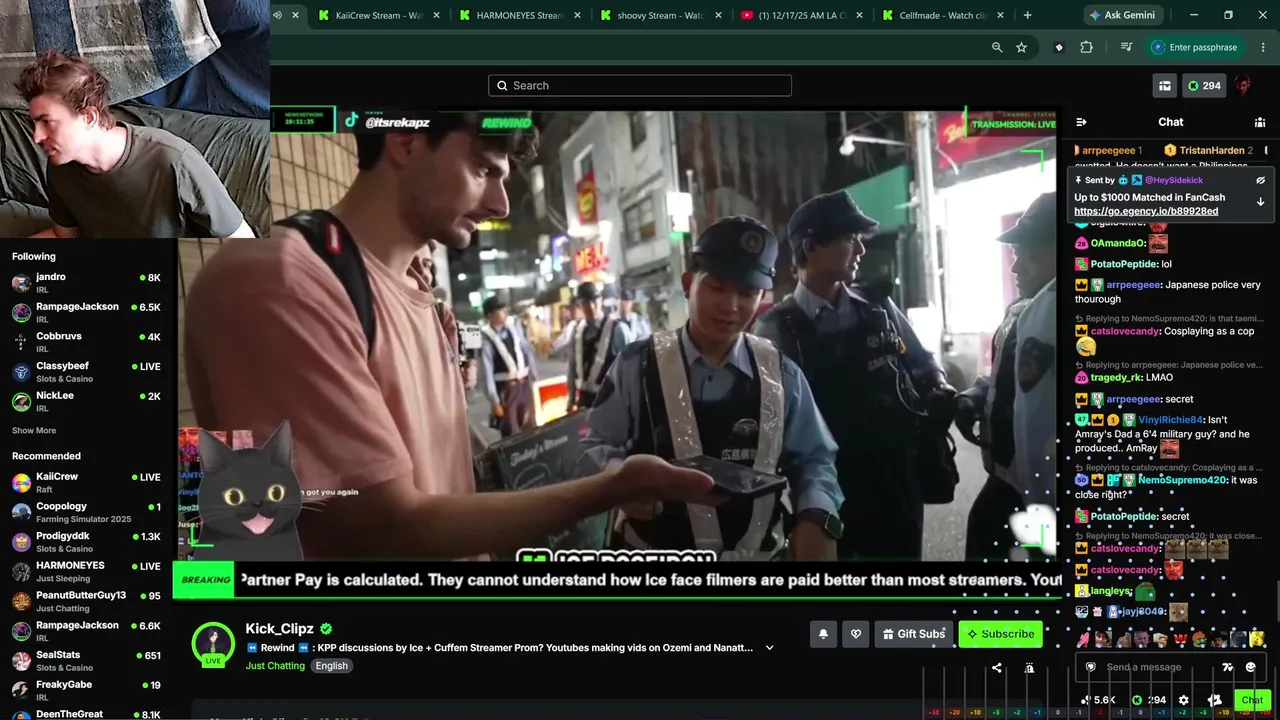Open DeenTheGreat in Recommended
The width and height of the screenshot is (1280, 720).
[86, 714]
